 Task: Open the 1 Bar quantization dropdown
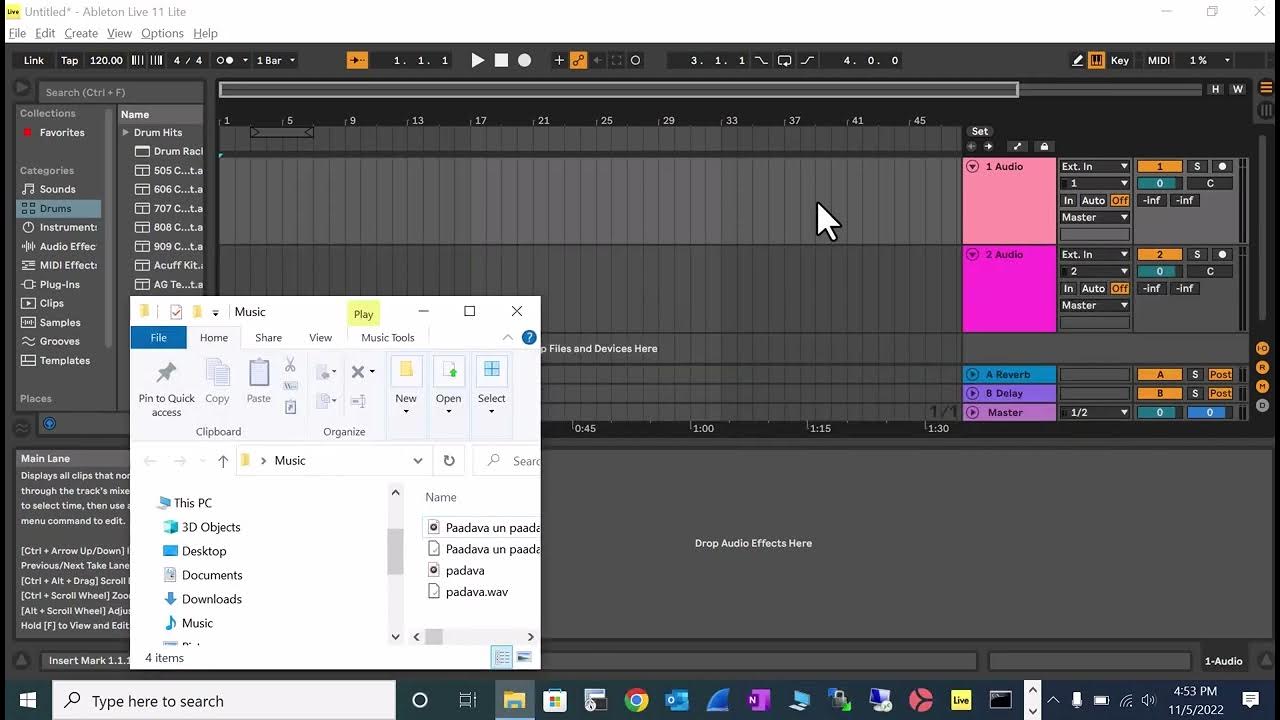click(x=277, y=60)
